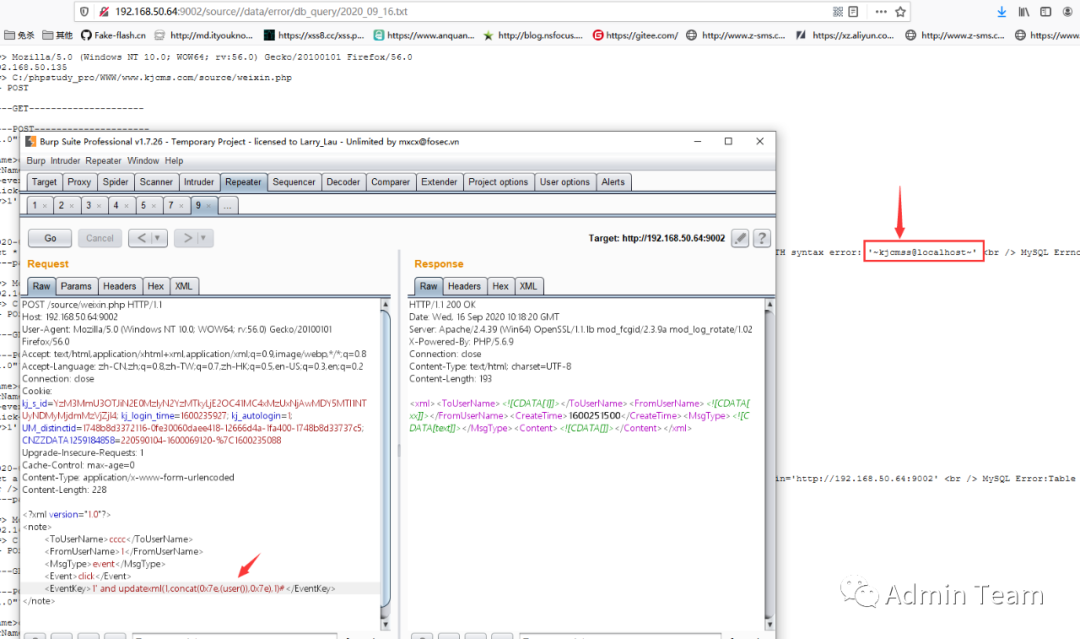Open page actions three-dot menu

click(x=881, y=12)
